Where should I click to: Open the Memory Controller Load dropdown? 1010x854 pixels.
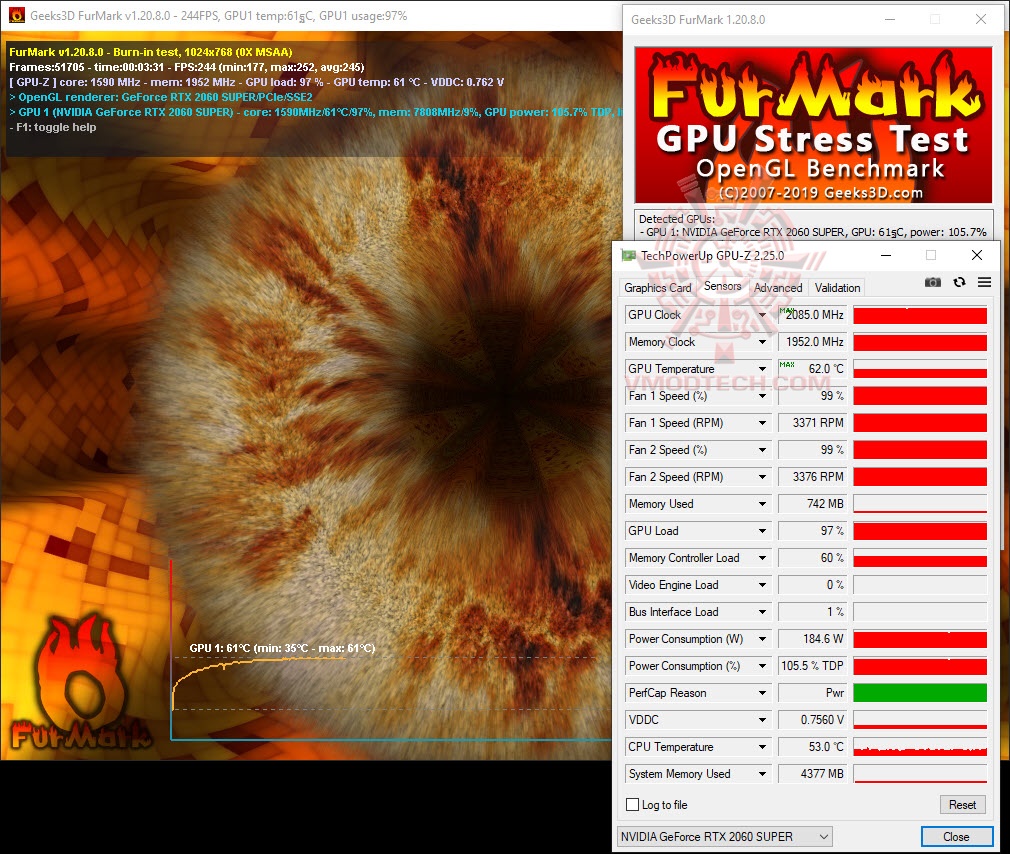coord(762,558)
